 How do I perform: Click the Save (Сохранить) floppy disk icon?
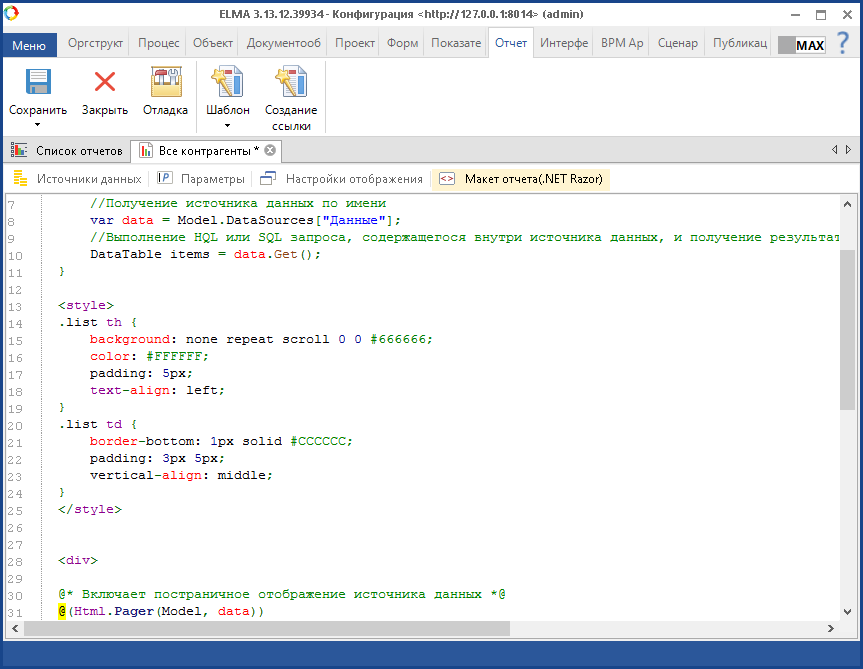[x=38, y=83]
